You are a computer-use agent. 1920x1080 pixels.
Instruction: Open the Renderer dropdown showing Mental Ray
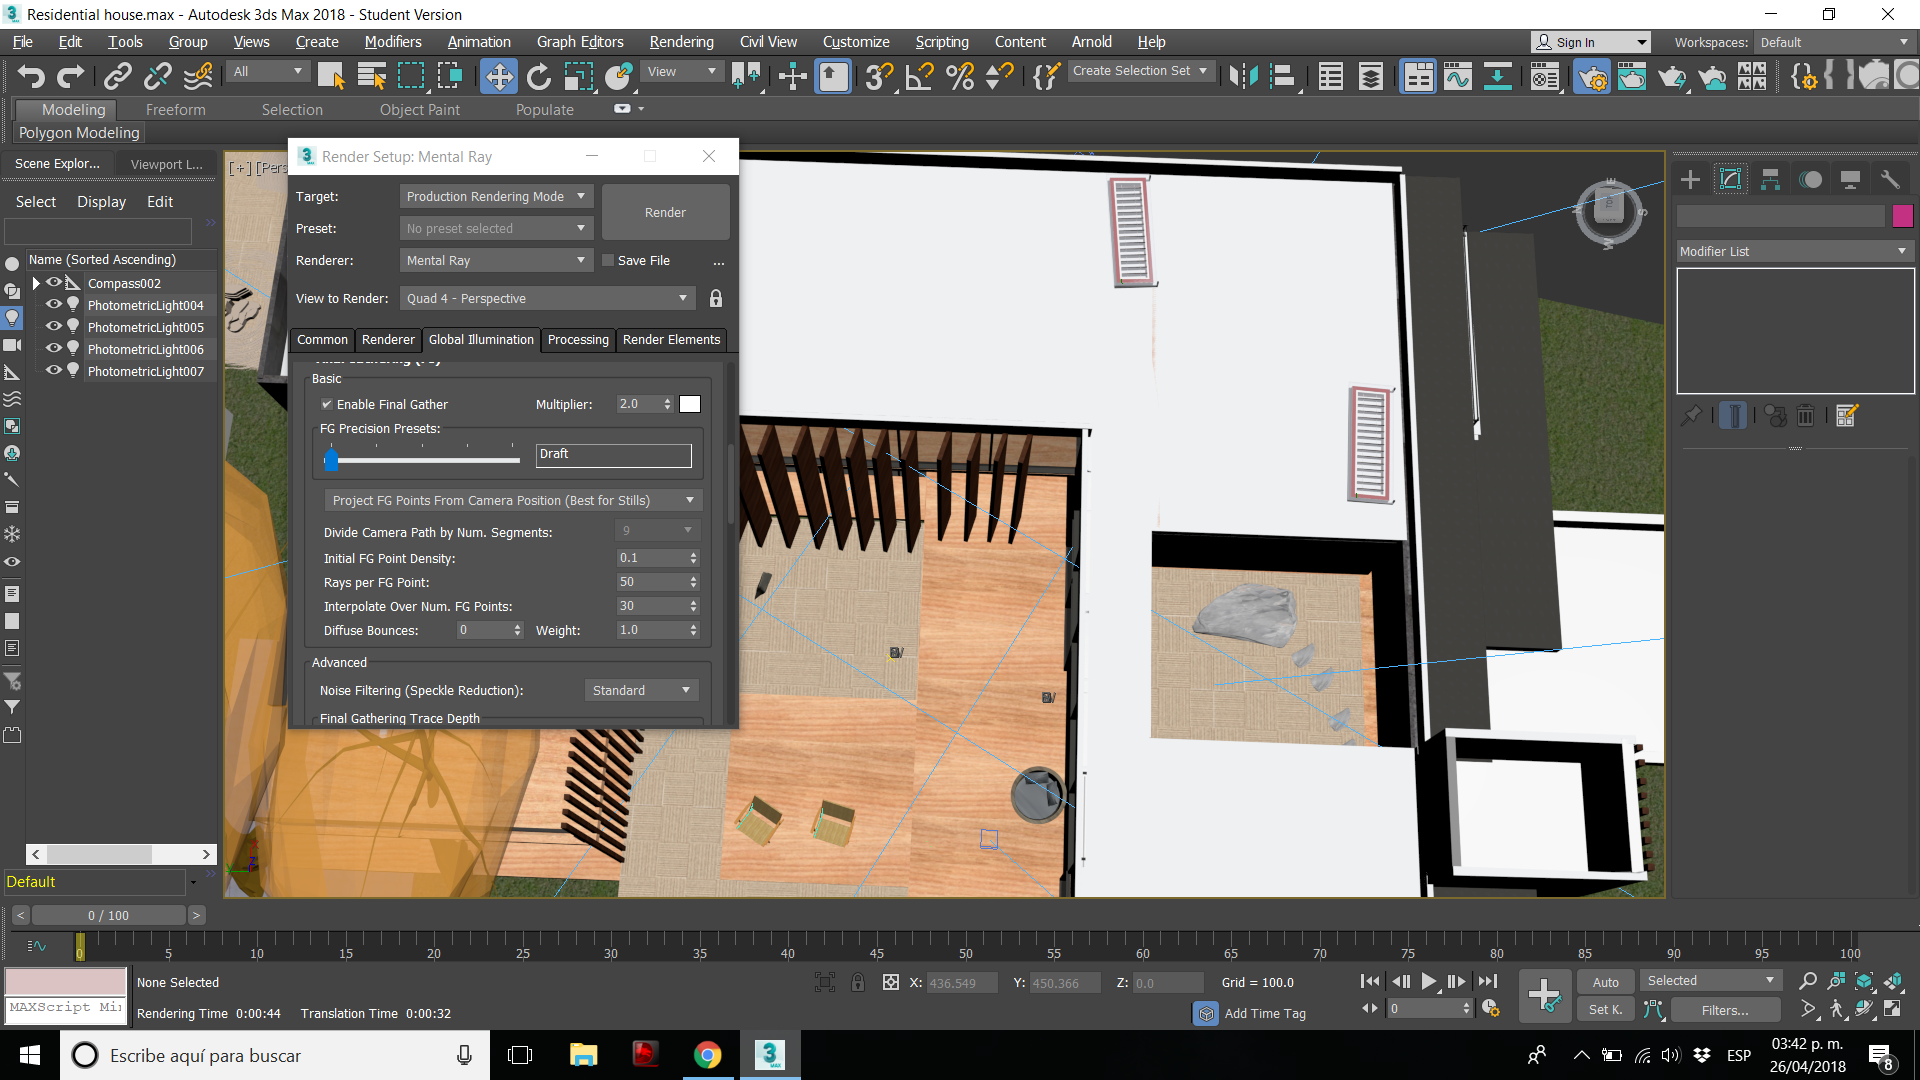tap(496, 260)
